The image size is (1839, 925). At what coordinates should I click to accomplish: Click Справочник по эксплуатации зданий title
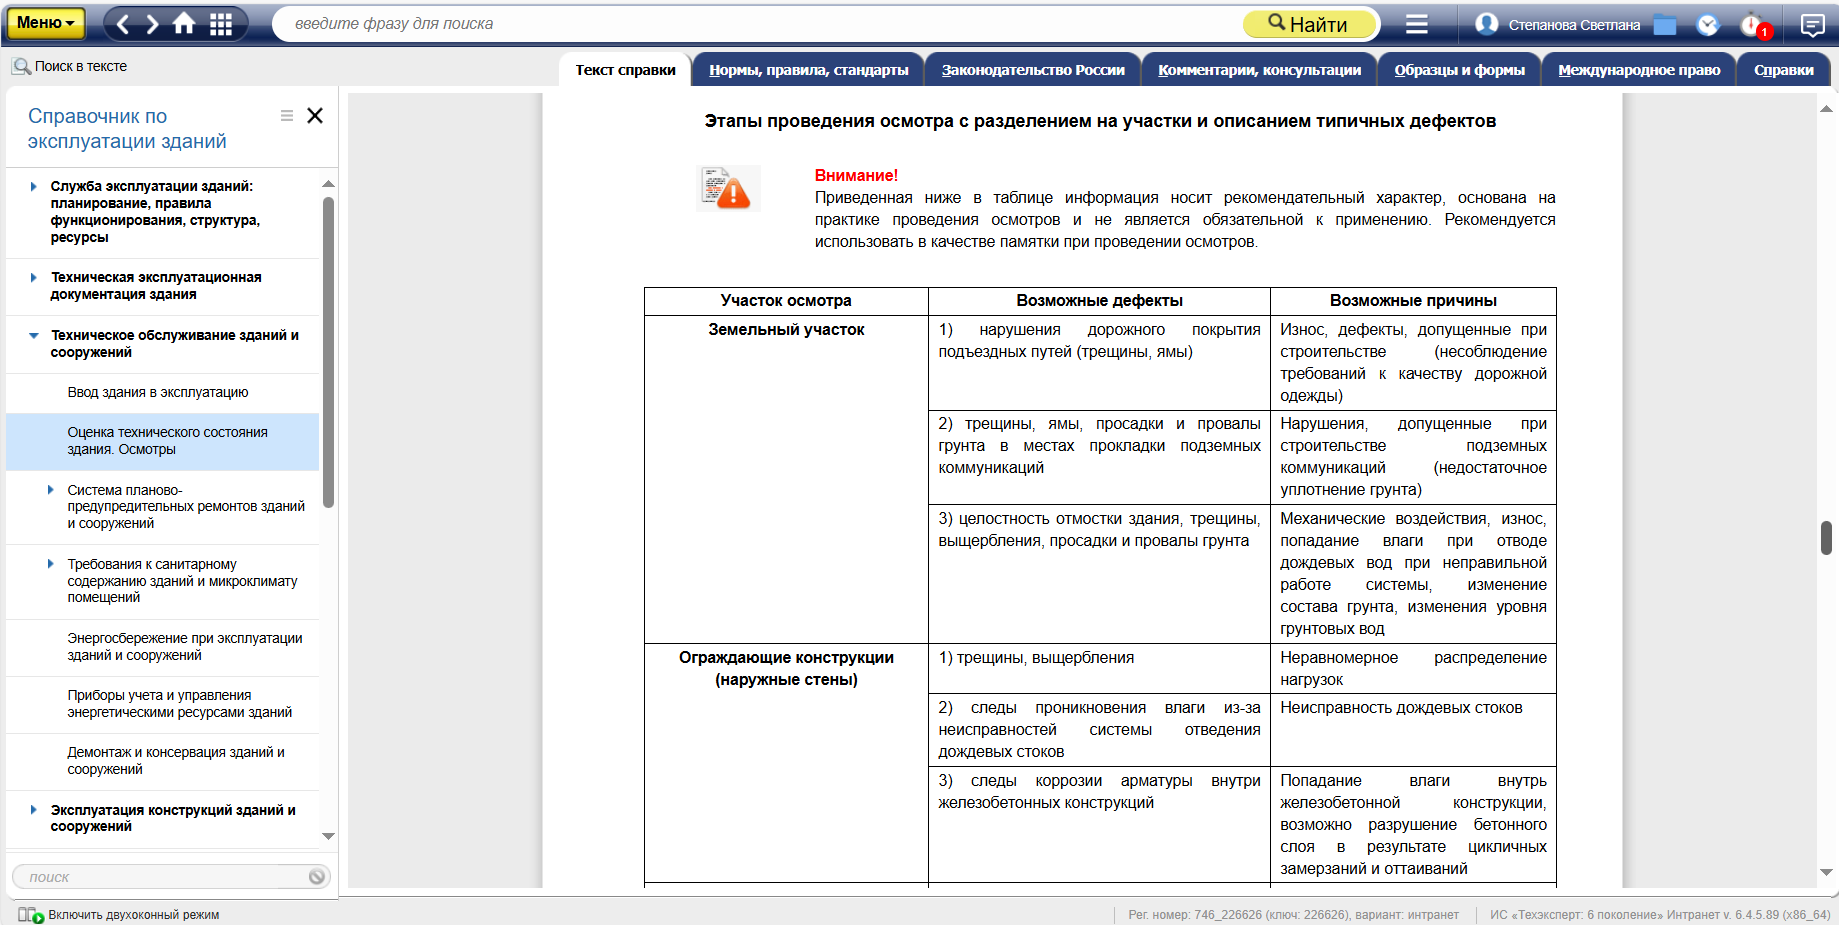(127, 129)
